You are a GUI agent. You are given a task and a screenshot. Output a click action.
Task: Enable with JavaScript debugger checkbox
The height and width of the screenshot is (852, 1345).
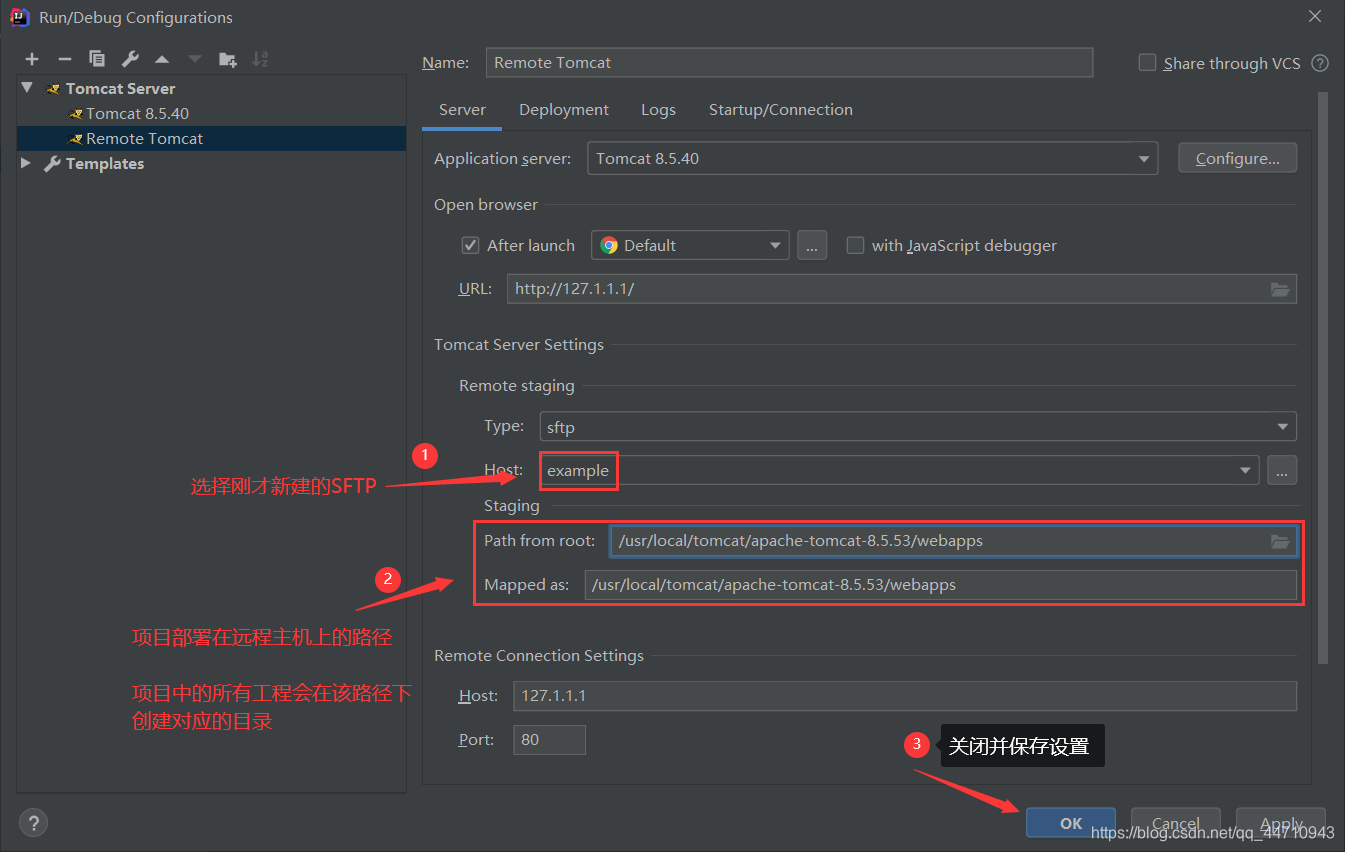[855, 245]
